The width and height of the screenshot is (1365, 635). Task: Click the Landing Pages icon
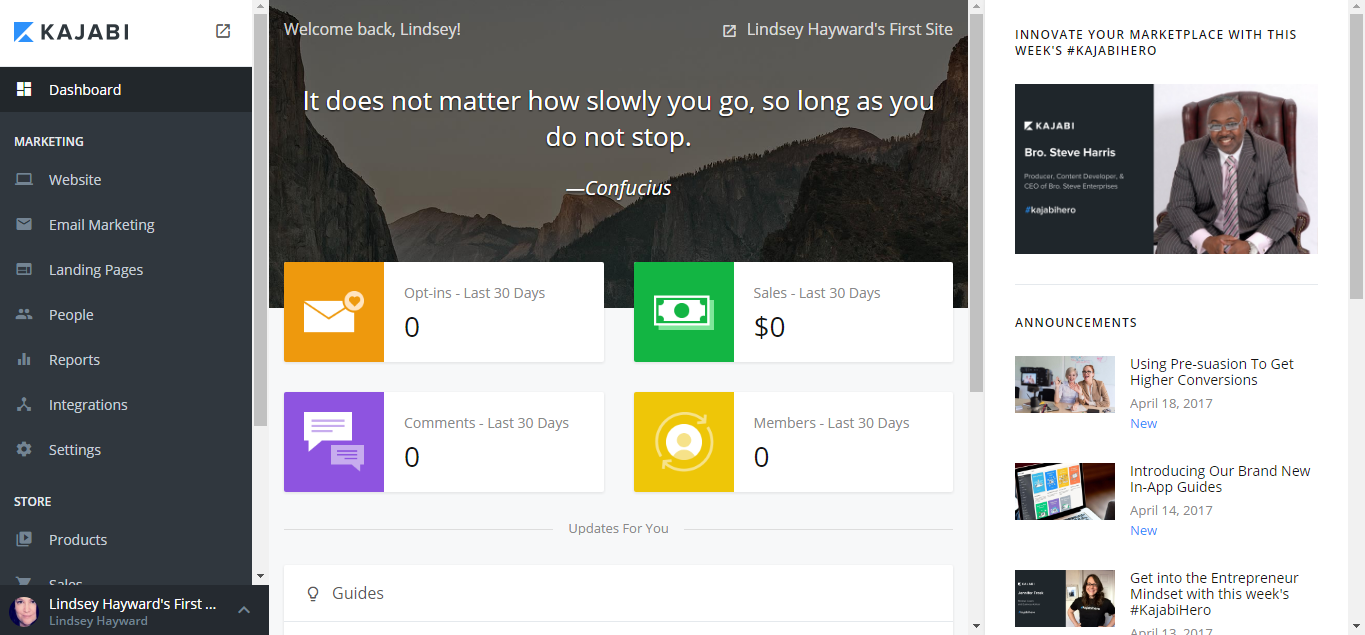click(24, 270)
